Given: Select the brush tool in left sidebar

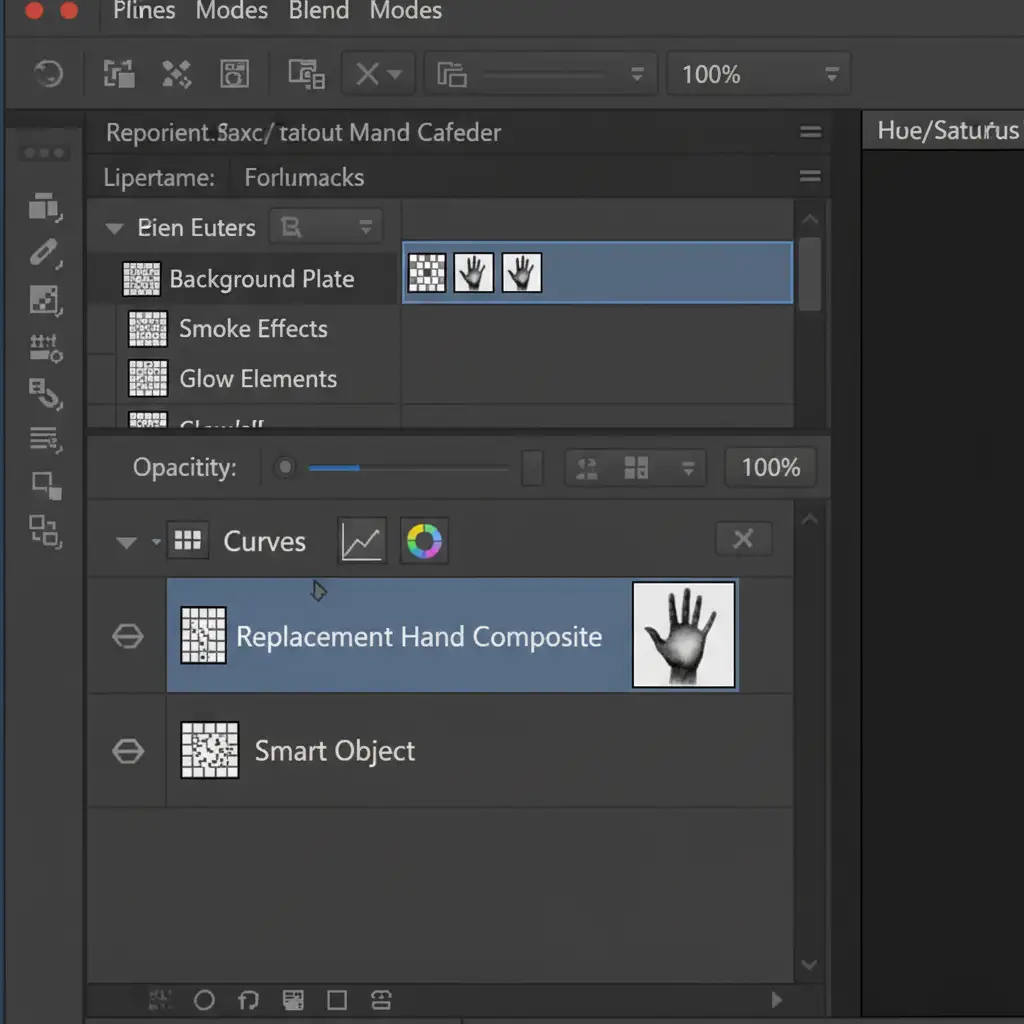Looking at the screenshot, I should pyautogui.click(x=45, y=253).
